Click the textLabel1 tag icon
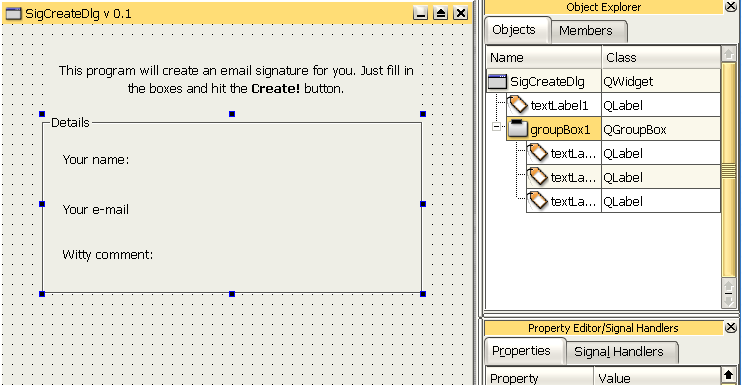The image size is (742, 385). tap(518, 105)
